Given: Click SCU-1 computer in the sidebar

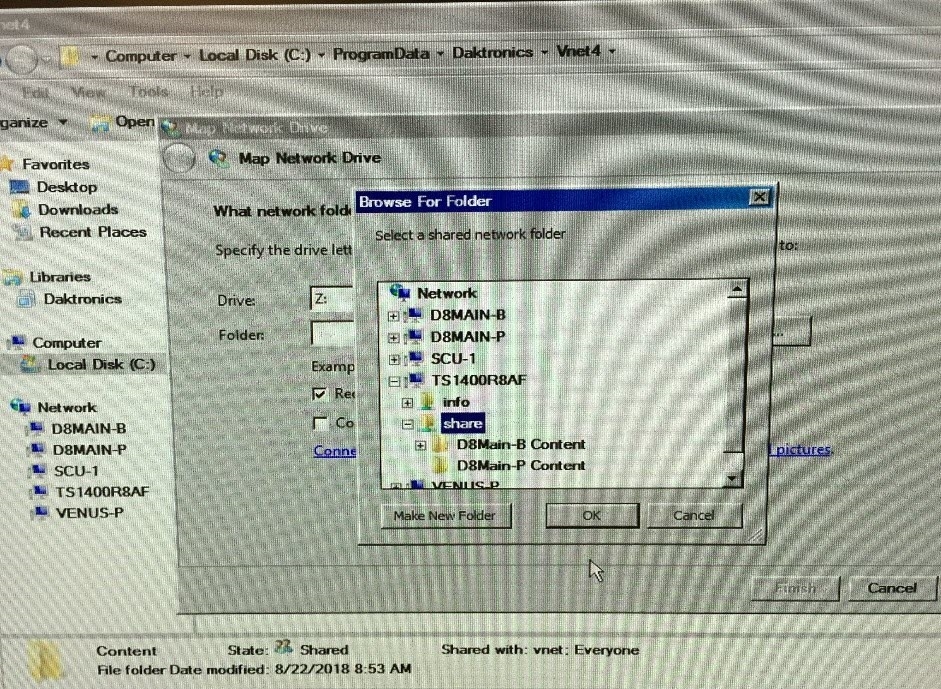Looking at the screenshot, I should click(80, 470).
